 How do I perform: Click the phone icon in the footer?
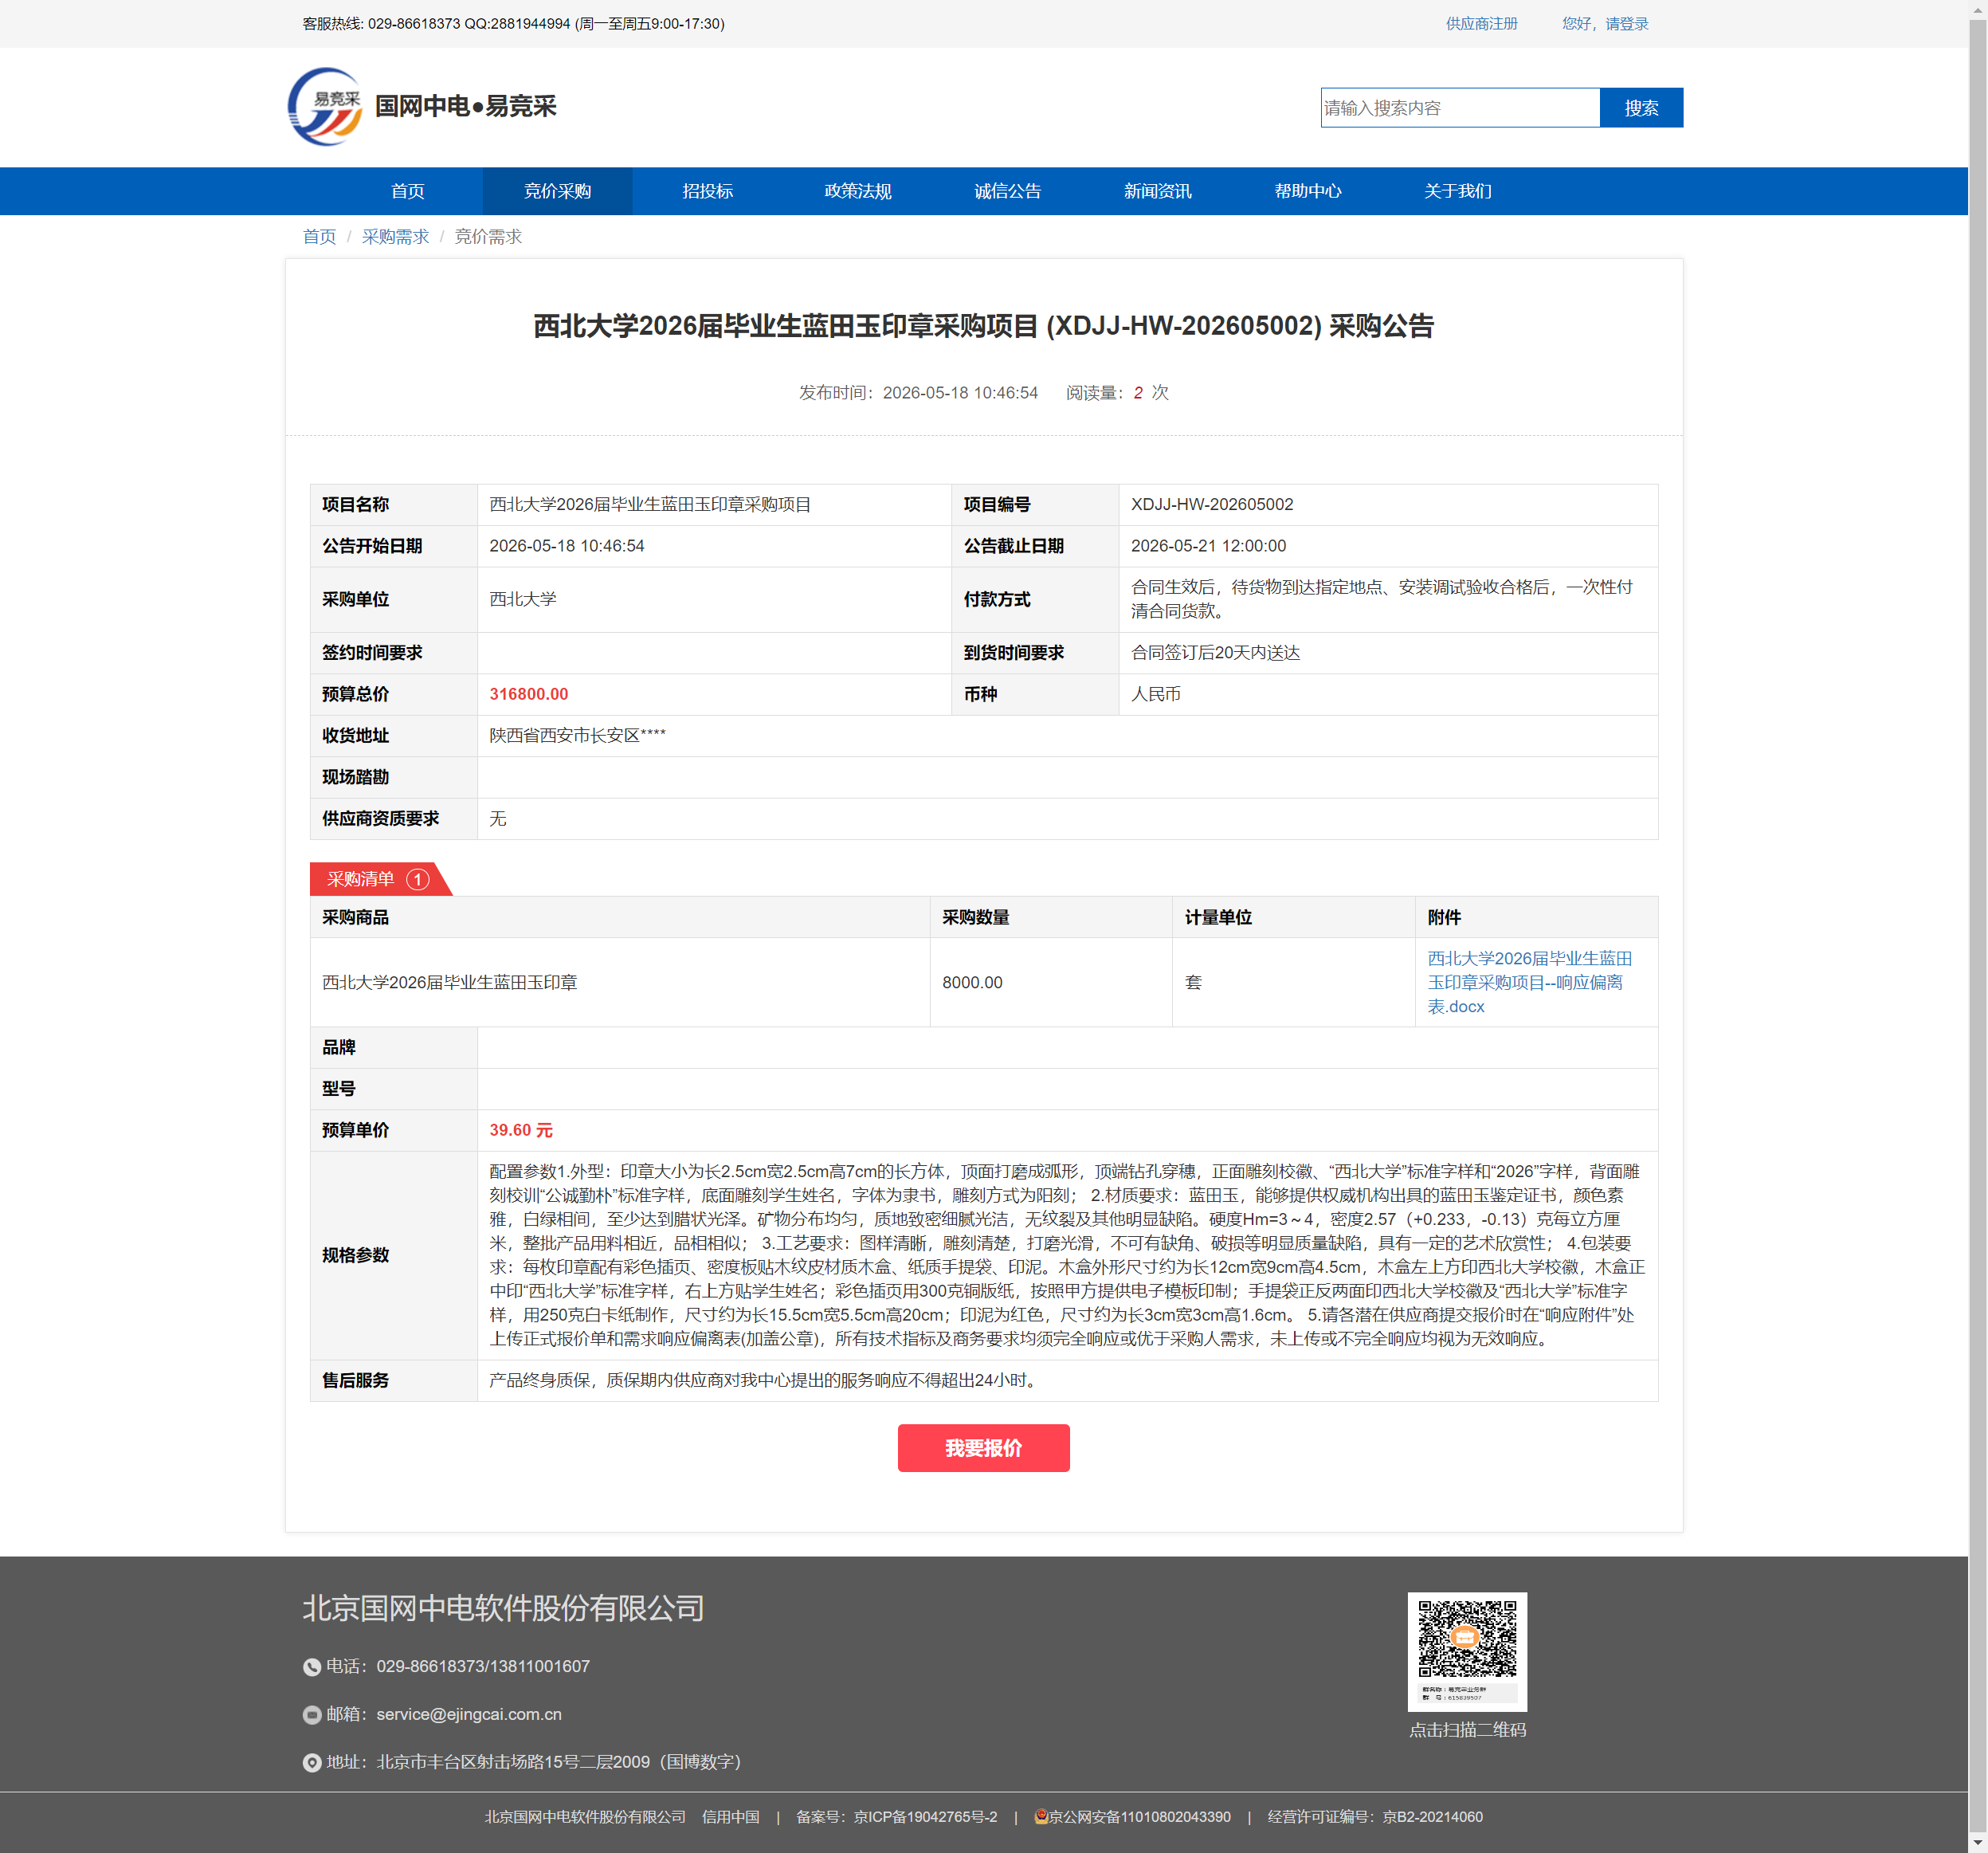click(x=312, y=1667)
